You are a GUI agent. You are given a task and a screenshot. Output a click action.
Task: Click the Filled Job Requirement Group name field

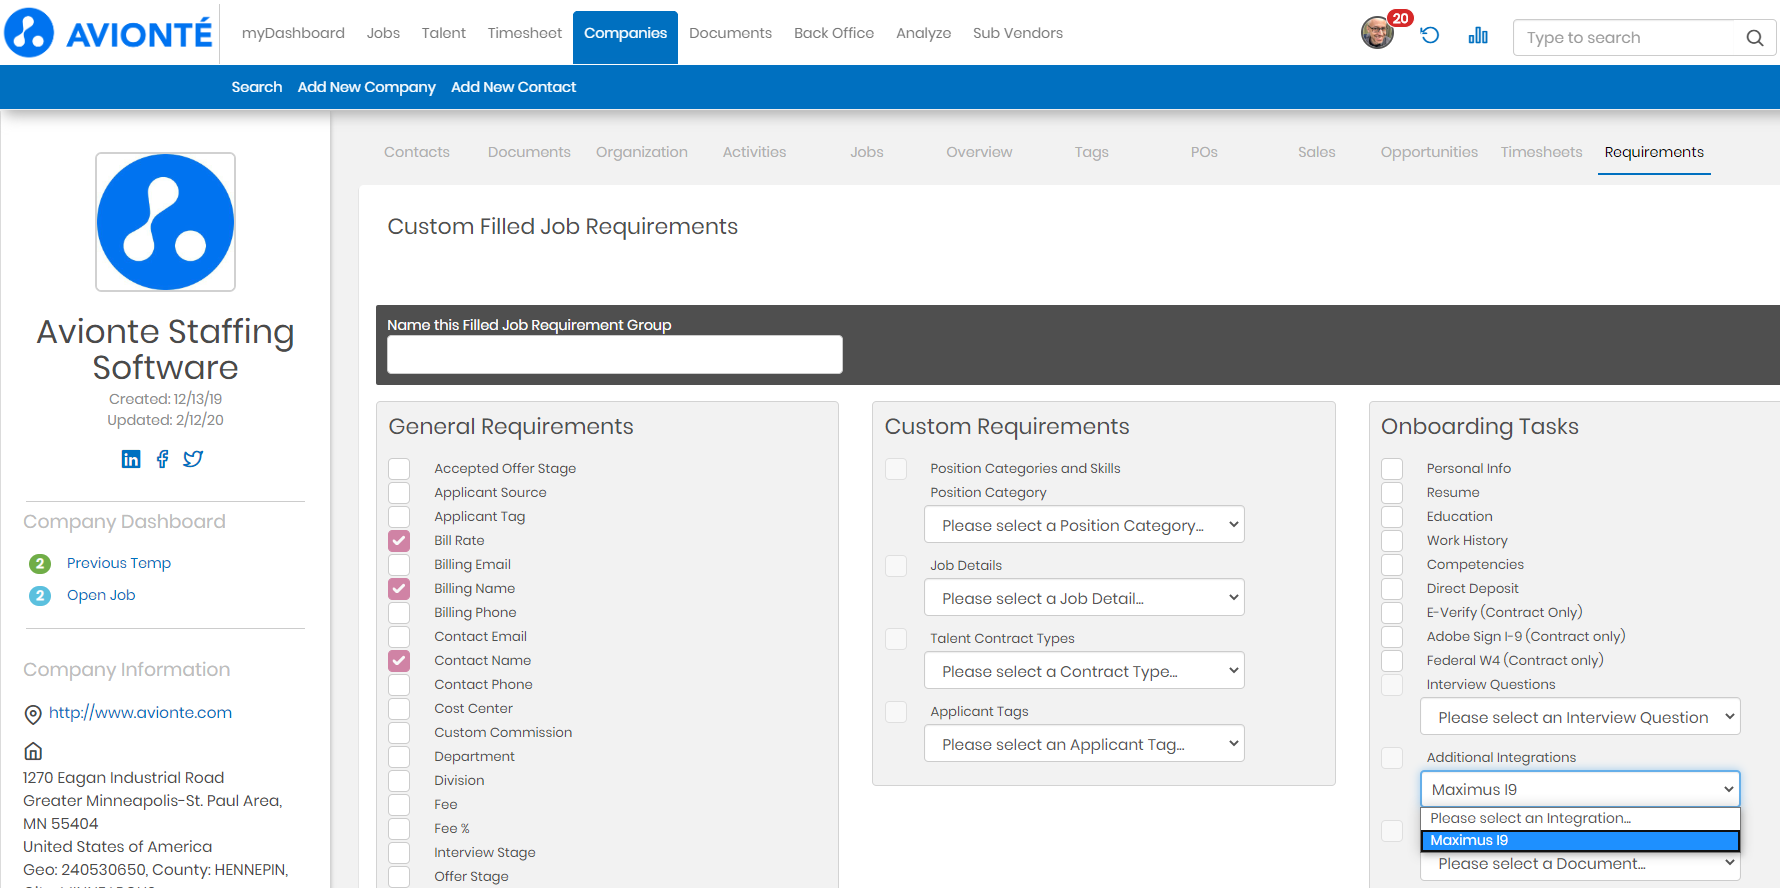(615, 355)
